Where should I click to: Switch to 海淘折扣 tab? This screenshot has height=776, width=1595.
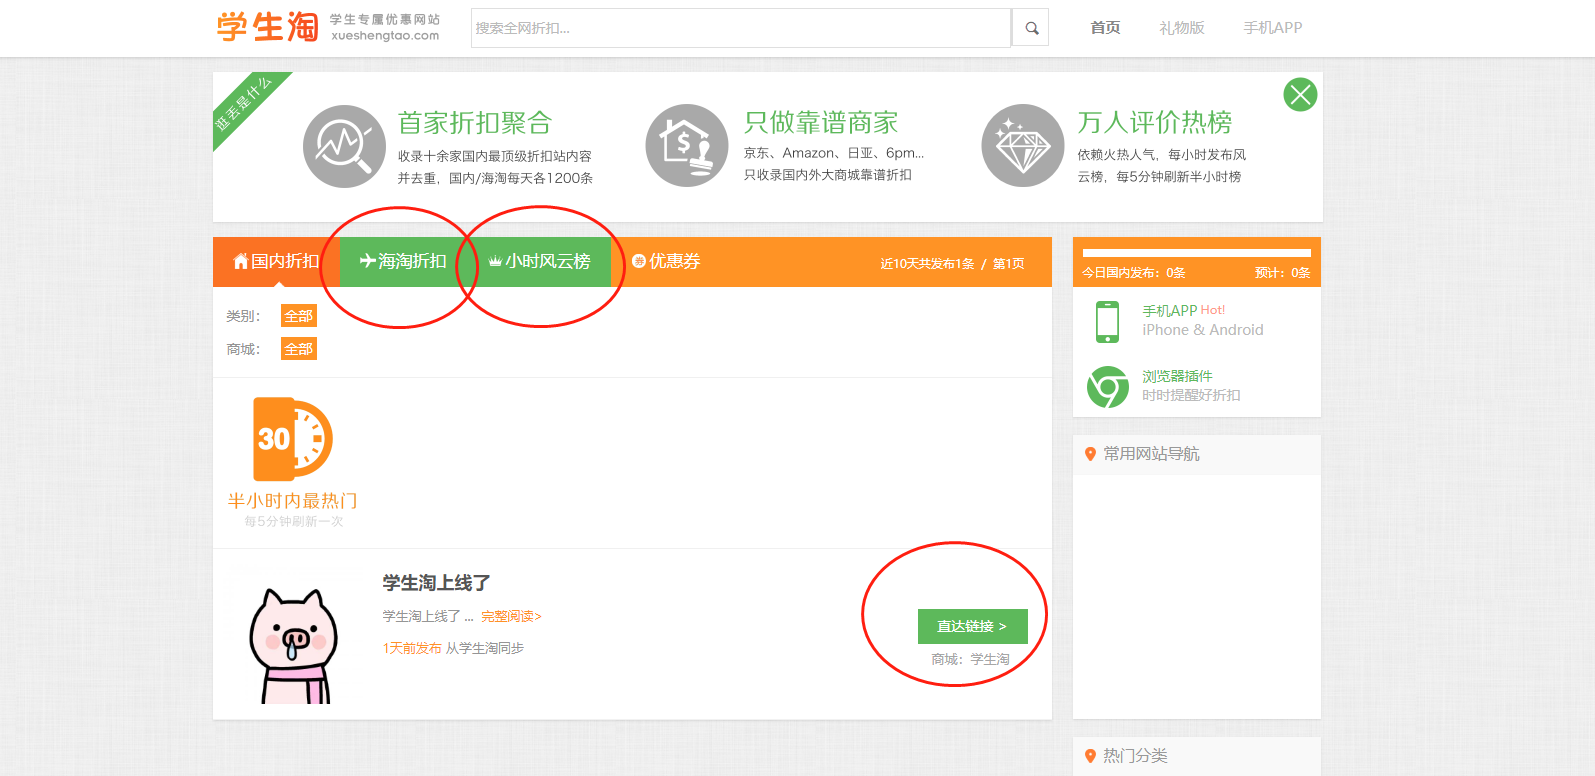(x=403, y=261)
